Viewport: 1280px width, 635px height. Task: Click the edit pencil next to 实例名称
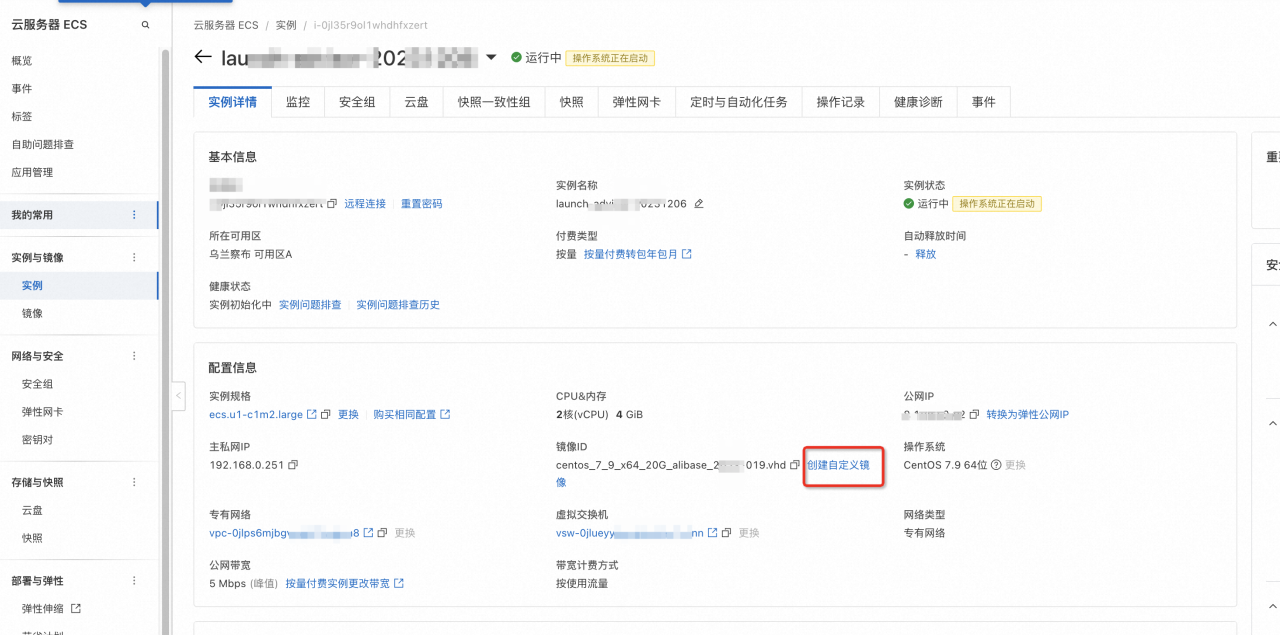pos(699,204)
